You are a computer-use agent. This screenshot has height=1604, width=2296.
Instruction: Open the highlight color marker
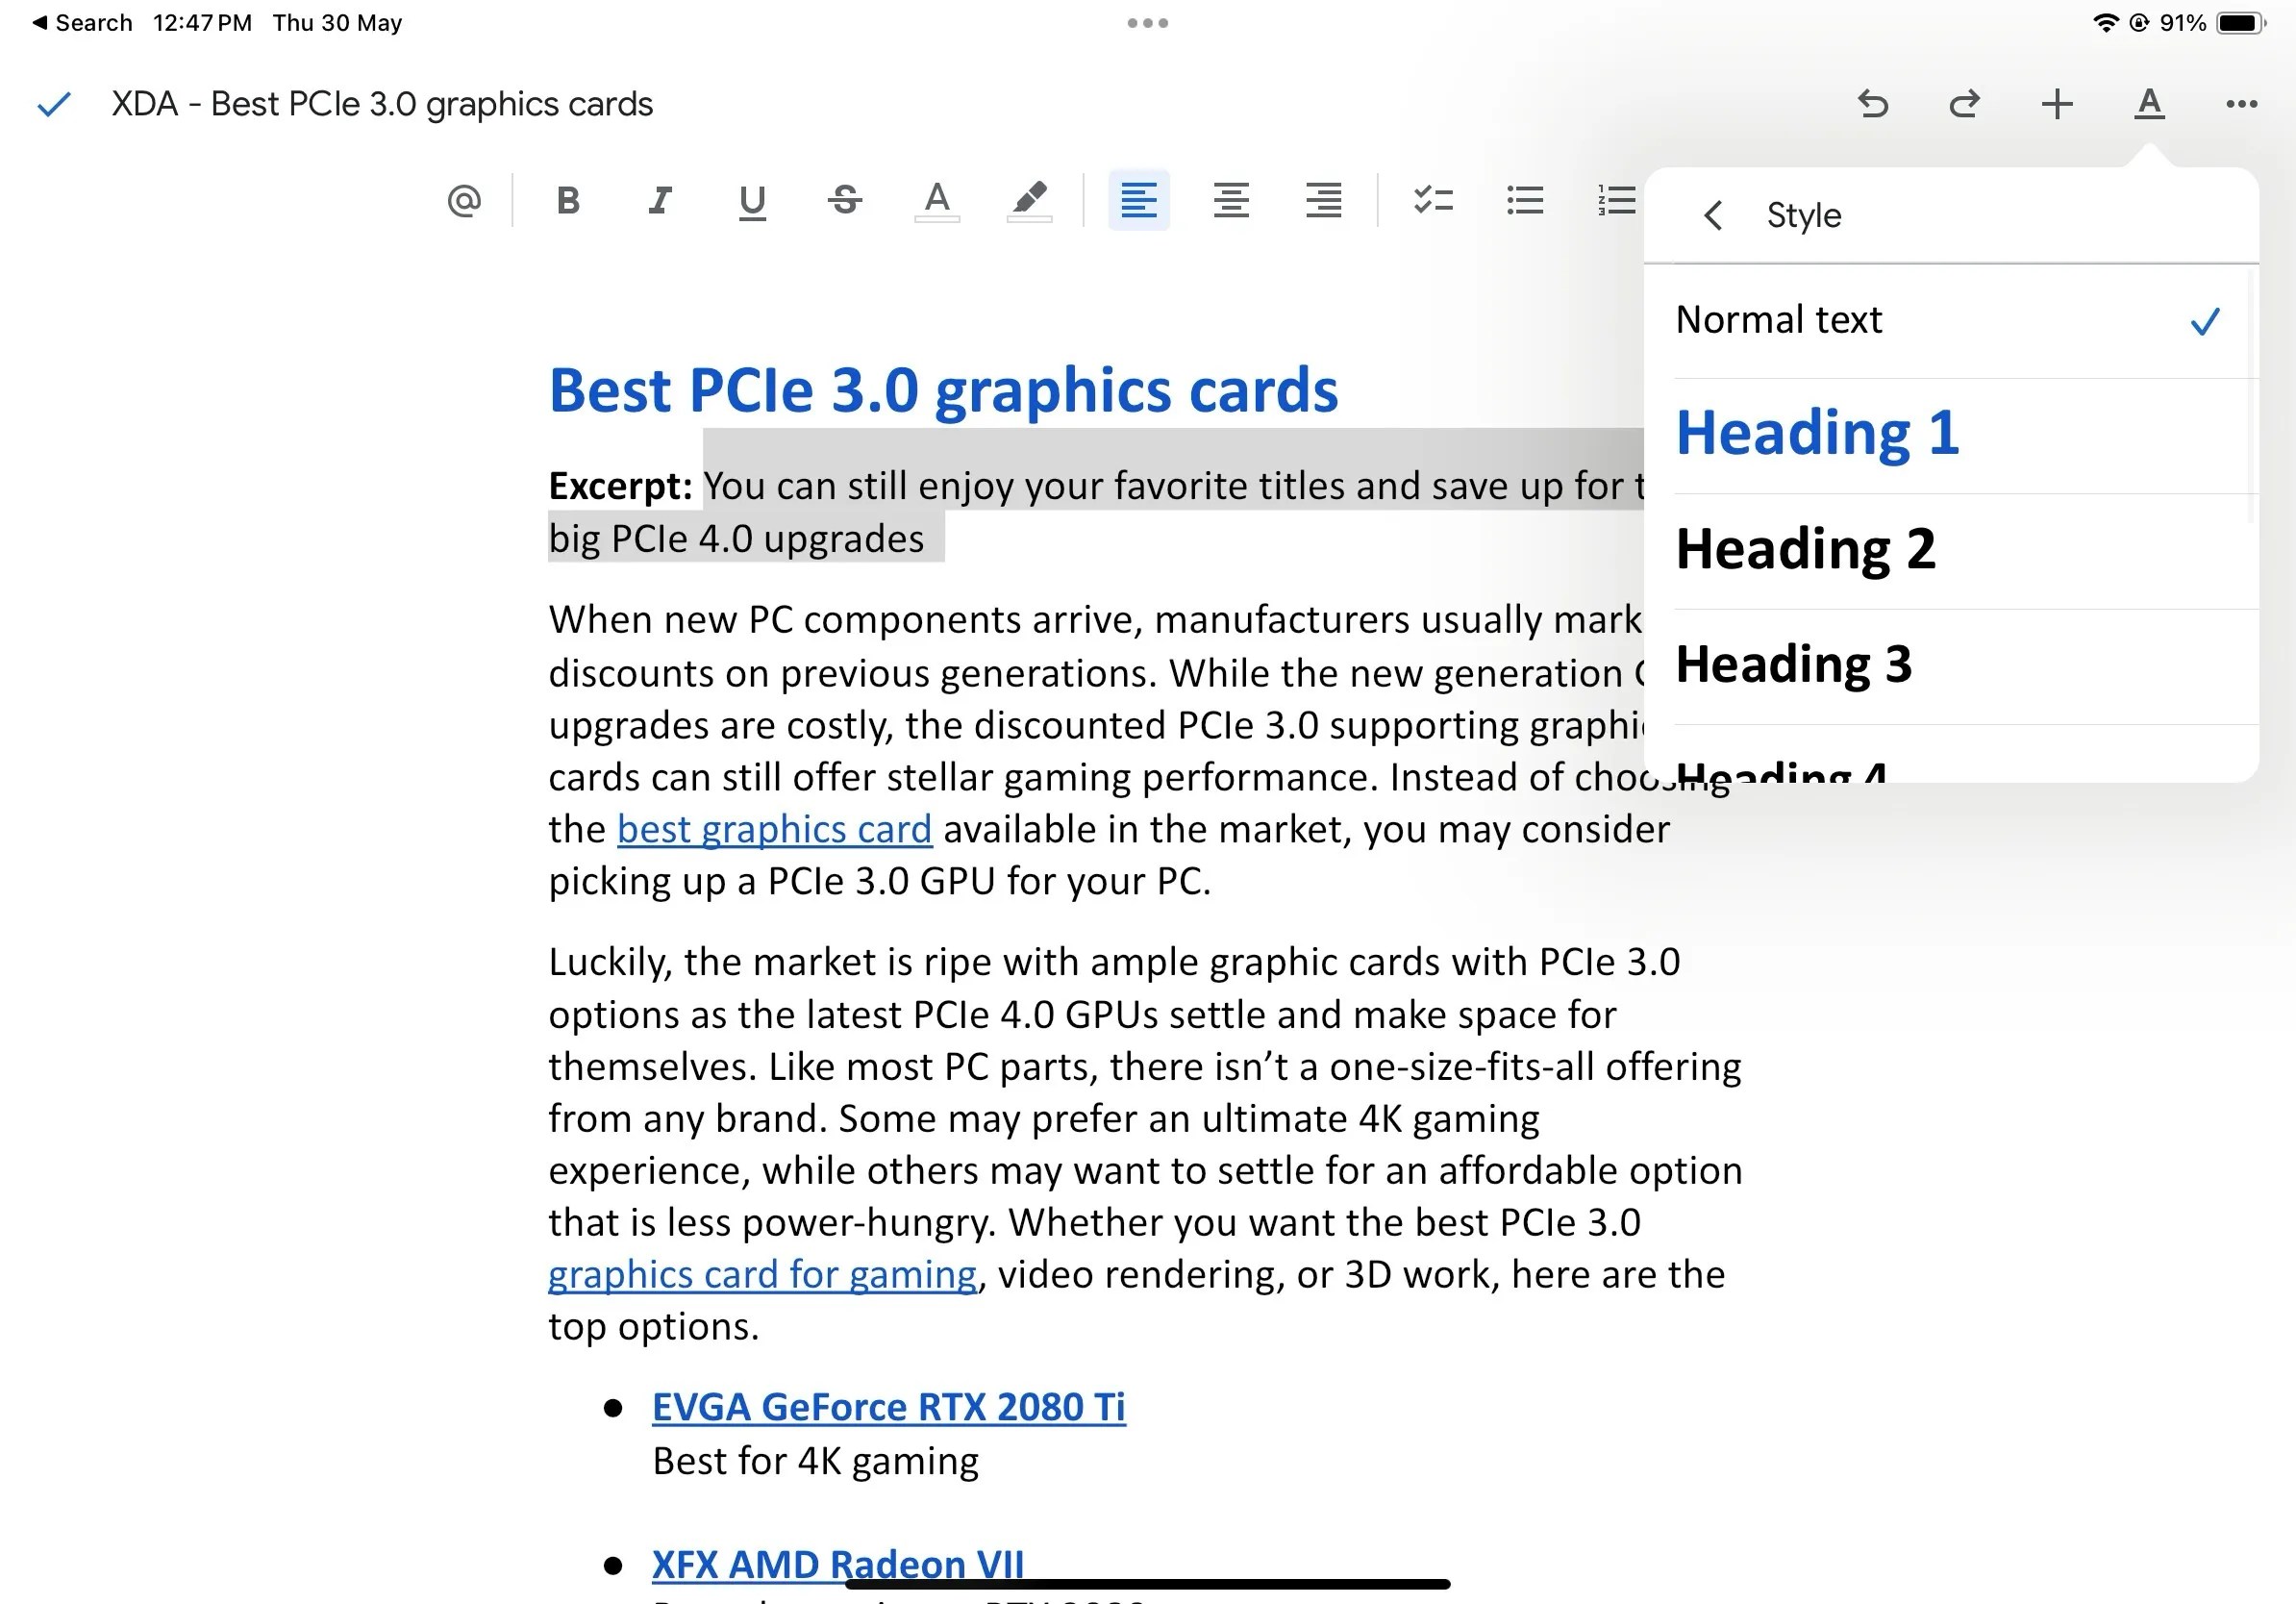tap(1029, 201)
